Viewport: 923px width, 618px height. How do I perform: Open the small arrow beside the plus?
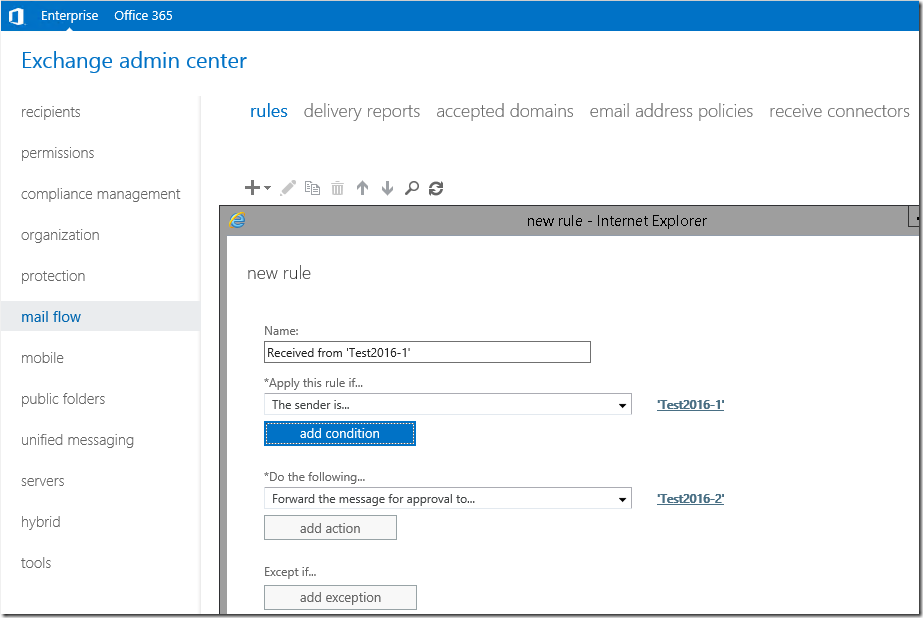click(x=267, y=188)
